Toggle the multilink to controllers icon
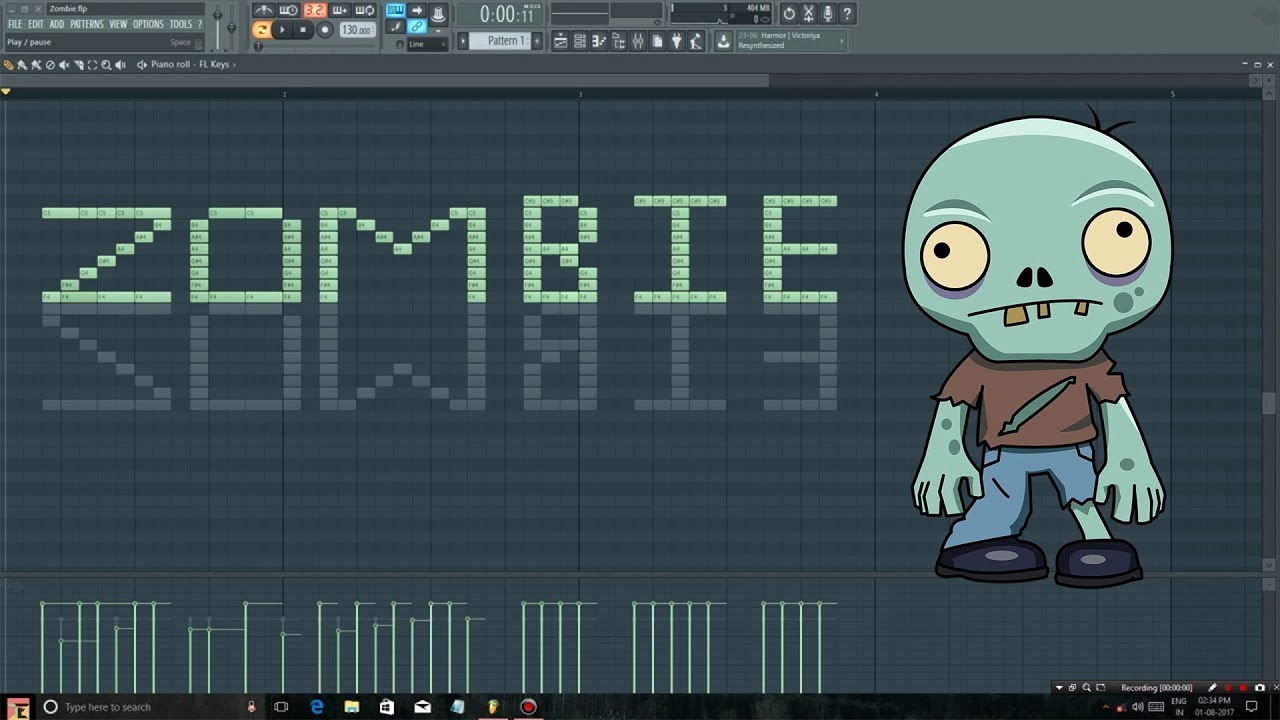Viewport: 1280px width, 720px height. [417, 27]
